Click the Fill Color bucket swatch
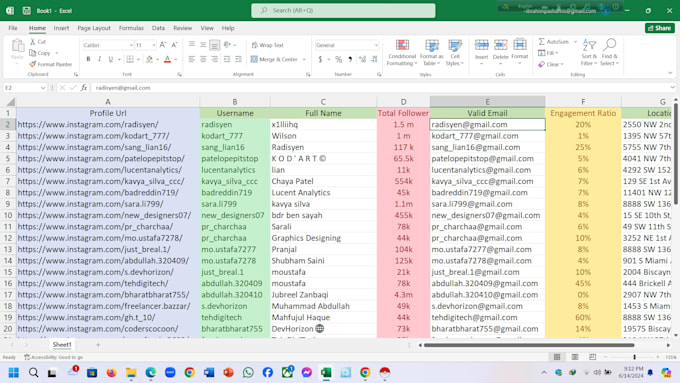Screen dimensions: 680x383 [x=149, y=59]
